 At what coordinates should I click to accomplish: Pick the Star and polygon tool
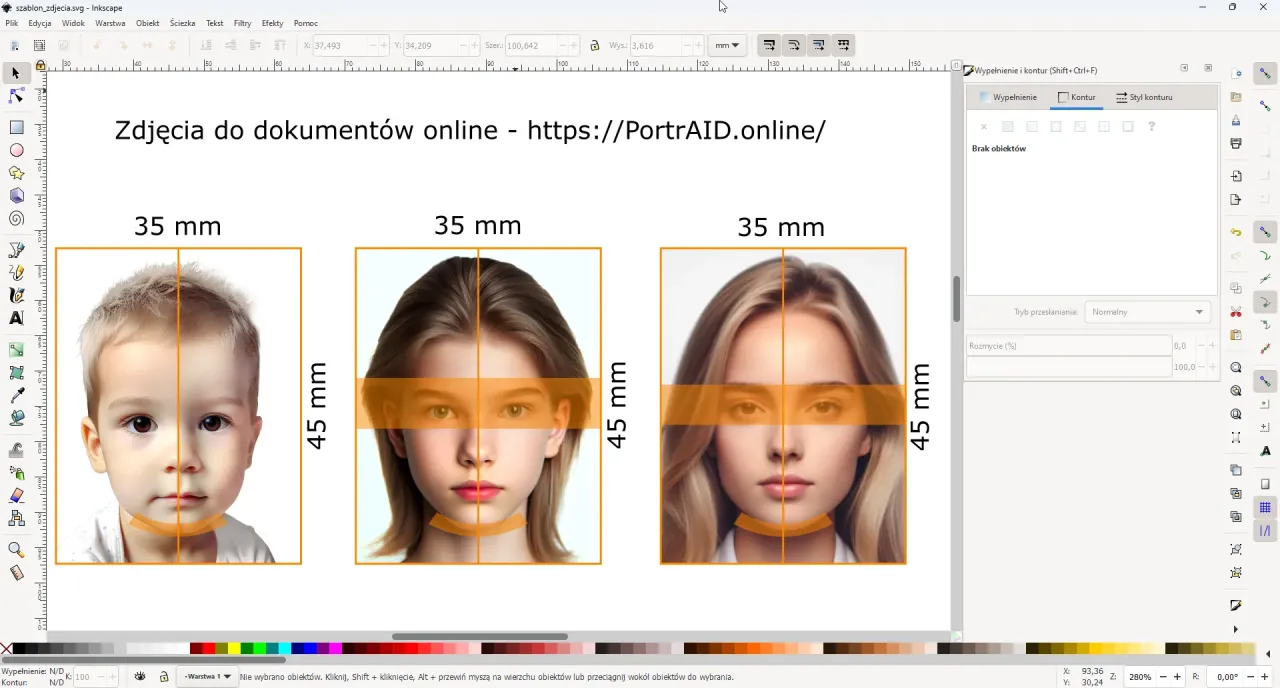click(x=16, y=173)
